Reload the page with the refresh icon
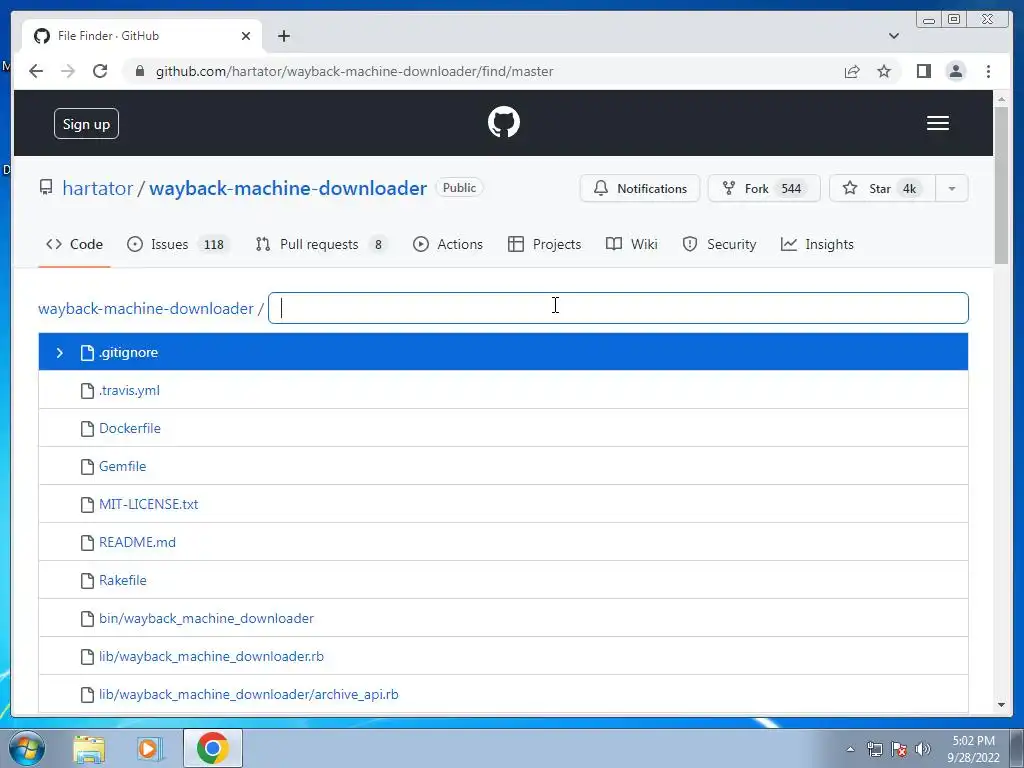Viewport: 1024px width, 768px height. pyautogui.click(x=100, y=71)
